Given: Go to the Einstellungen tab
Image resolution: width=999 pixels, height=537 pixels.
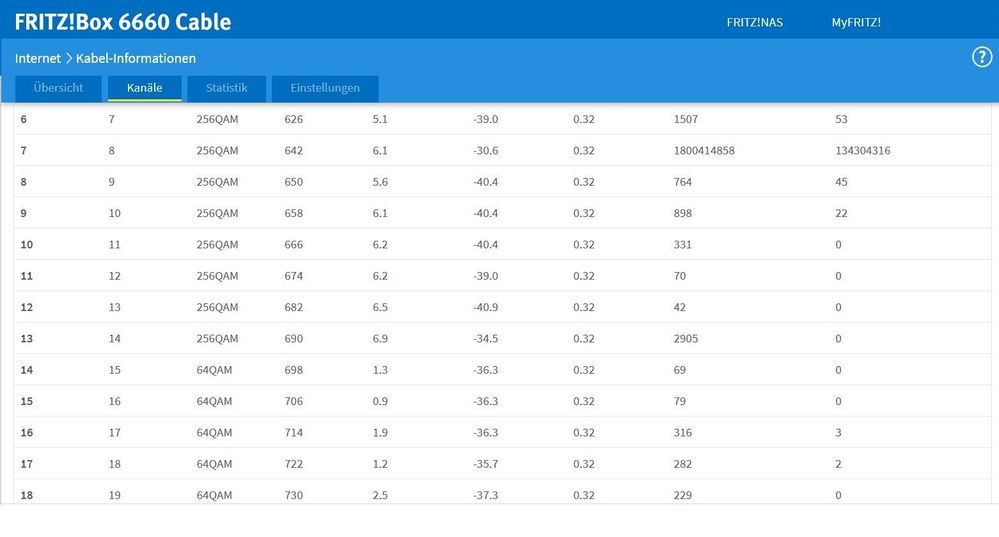Looking at the screenshot, I should pyautogui.click(x=325, y=88).
